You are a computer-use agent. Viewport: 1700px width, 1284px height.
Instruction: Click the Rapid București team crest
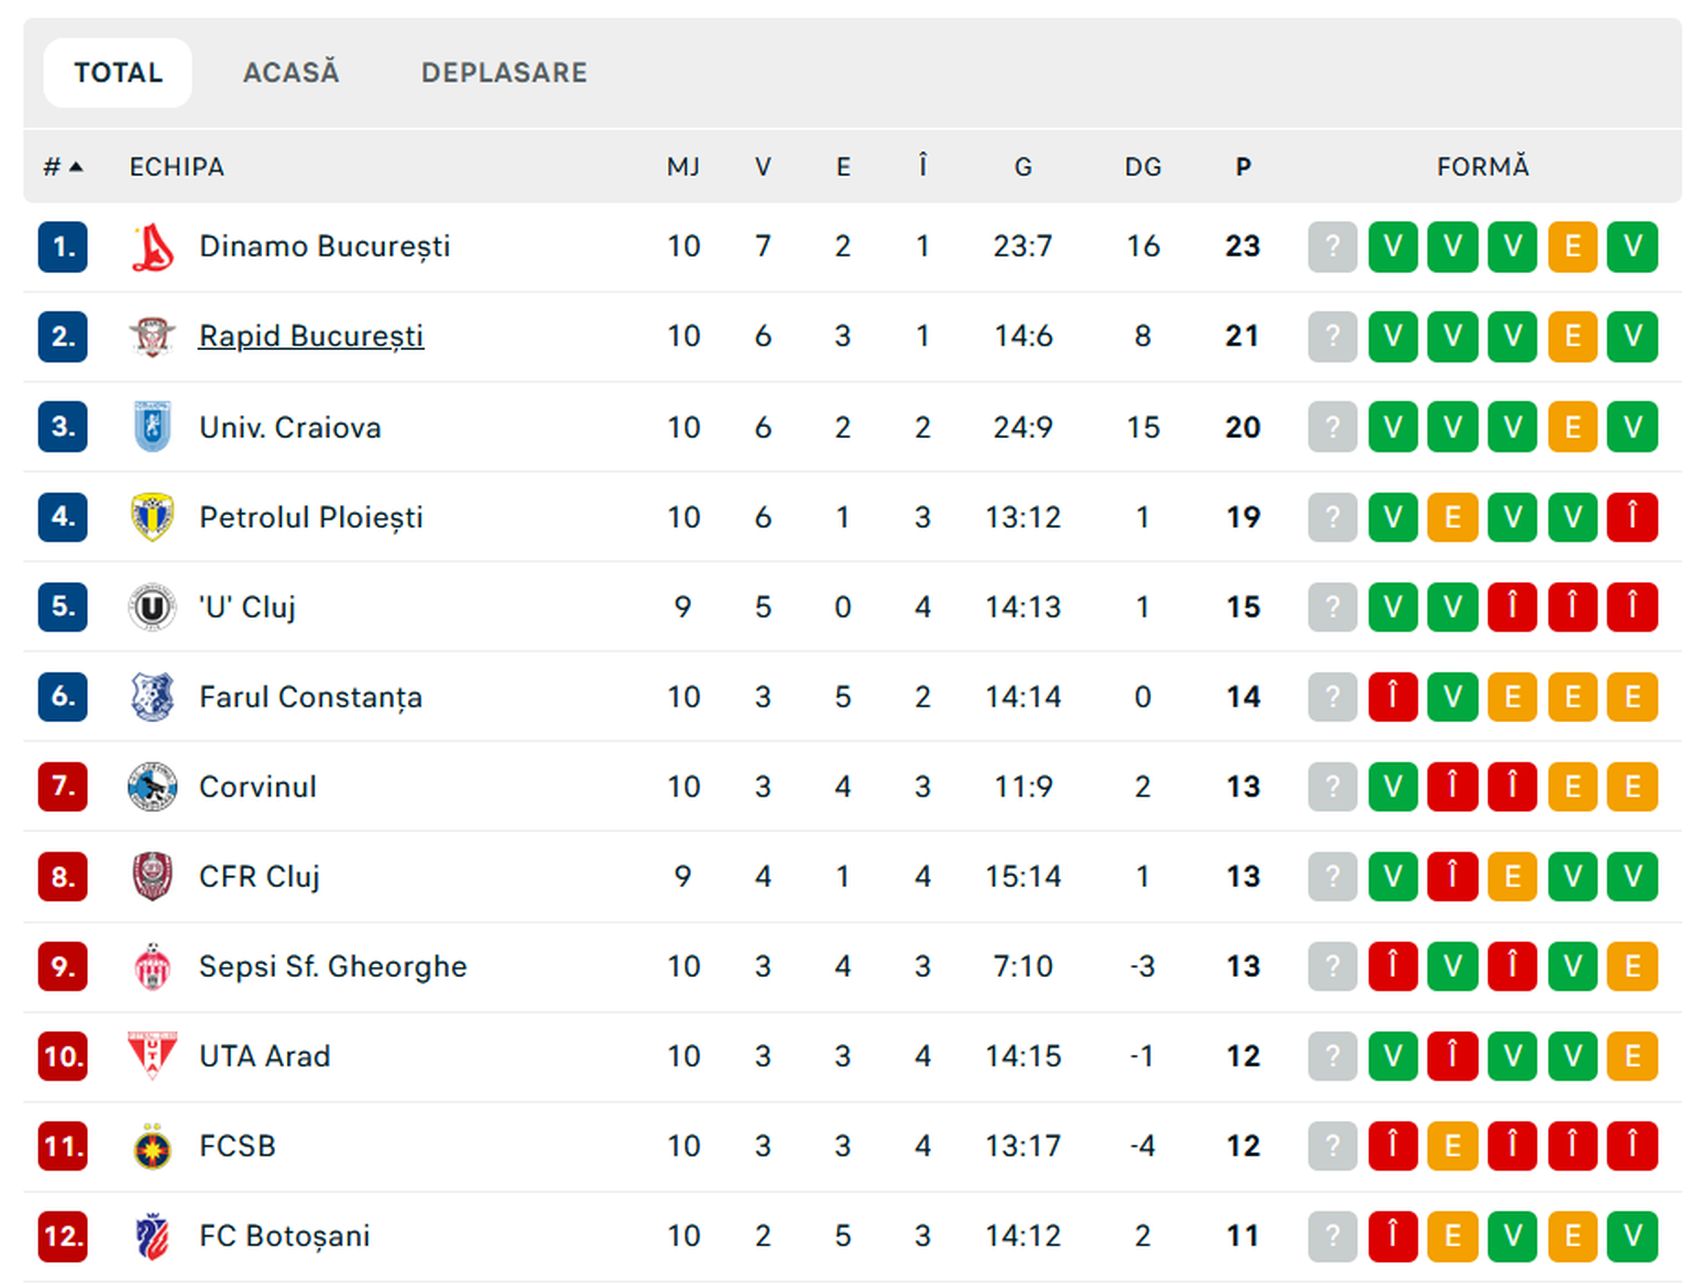click(153, 337)
